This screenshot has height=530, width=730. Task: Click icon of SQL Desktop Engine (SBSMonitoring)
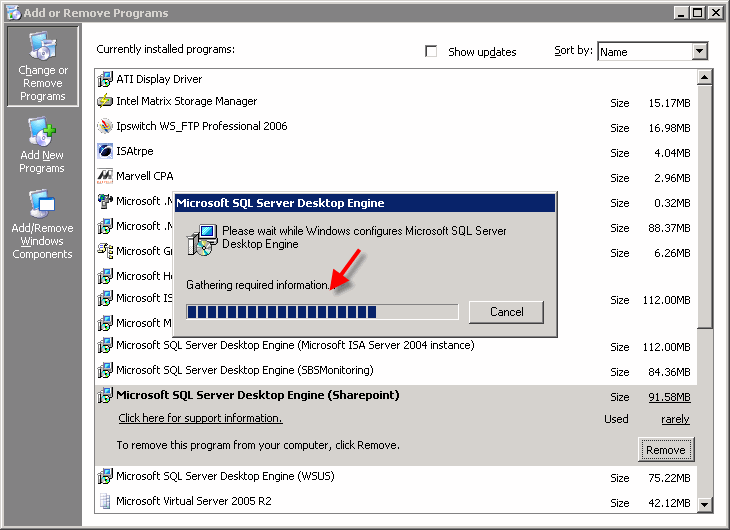click(105, 370)
